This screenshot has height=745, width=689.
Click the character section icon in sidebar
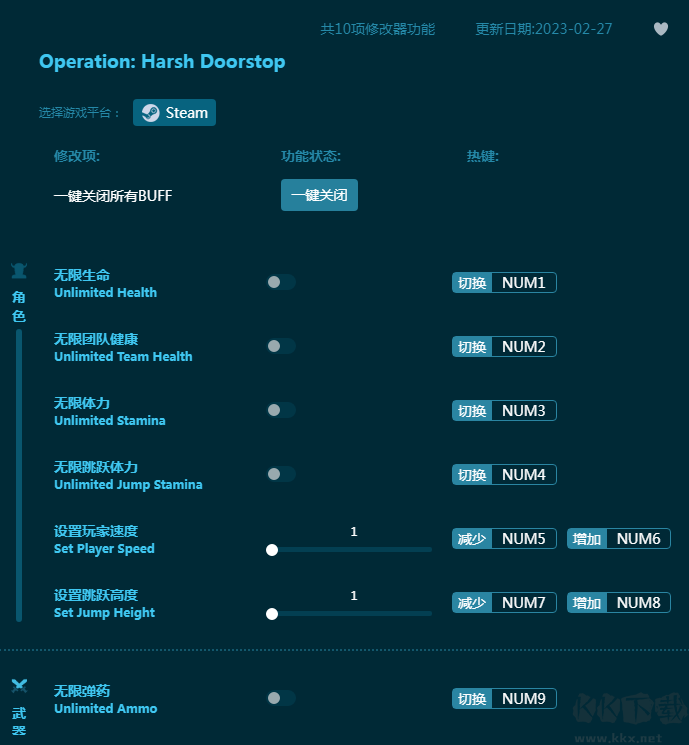point(18,270)
